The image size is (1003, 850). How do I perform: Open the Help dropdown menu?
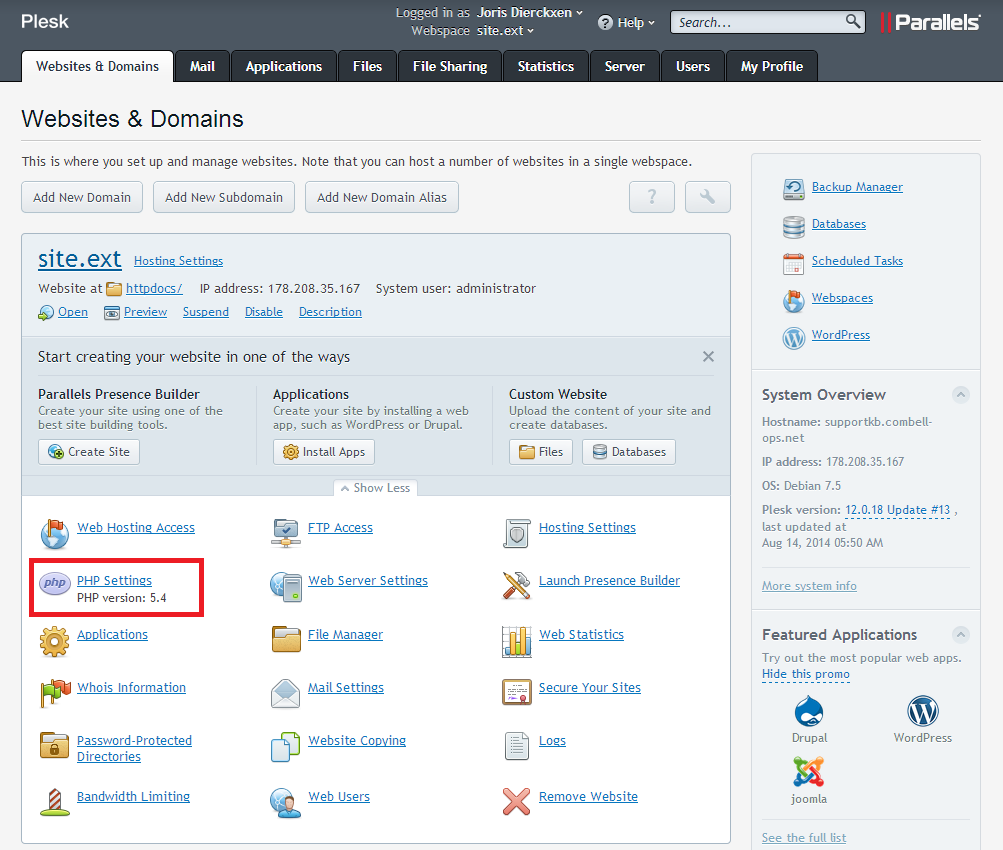click(626, 23)
